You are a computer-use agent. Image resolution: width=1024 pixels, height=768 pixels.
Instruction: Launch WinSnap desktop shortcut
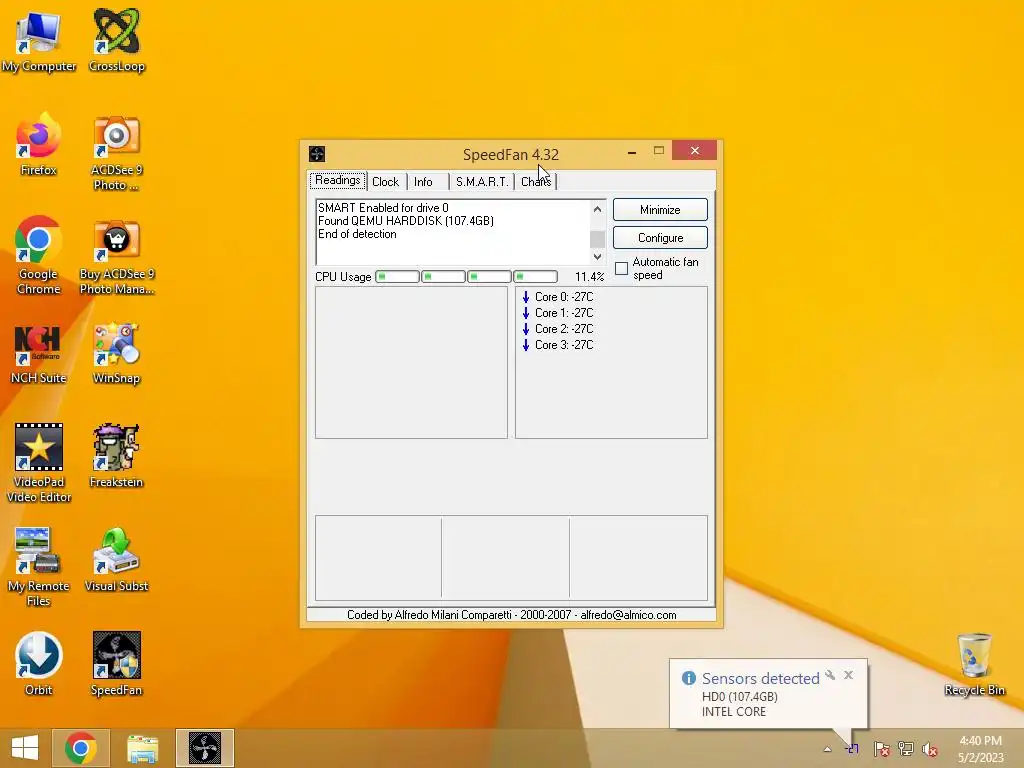click(x=116, y=353)
